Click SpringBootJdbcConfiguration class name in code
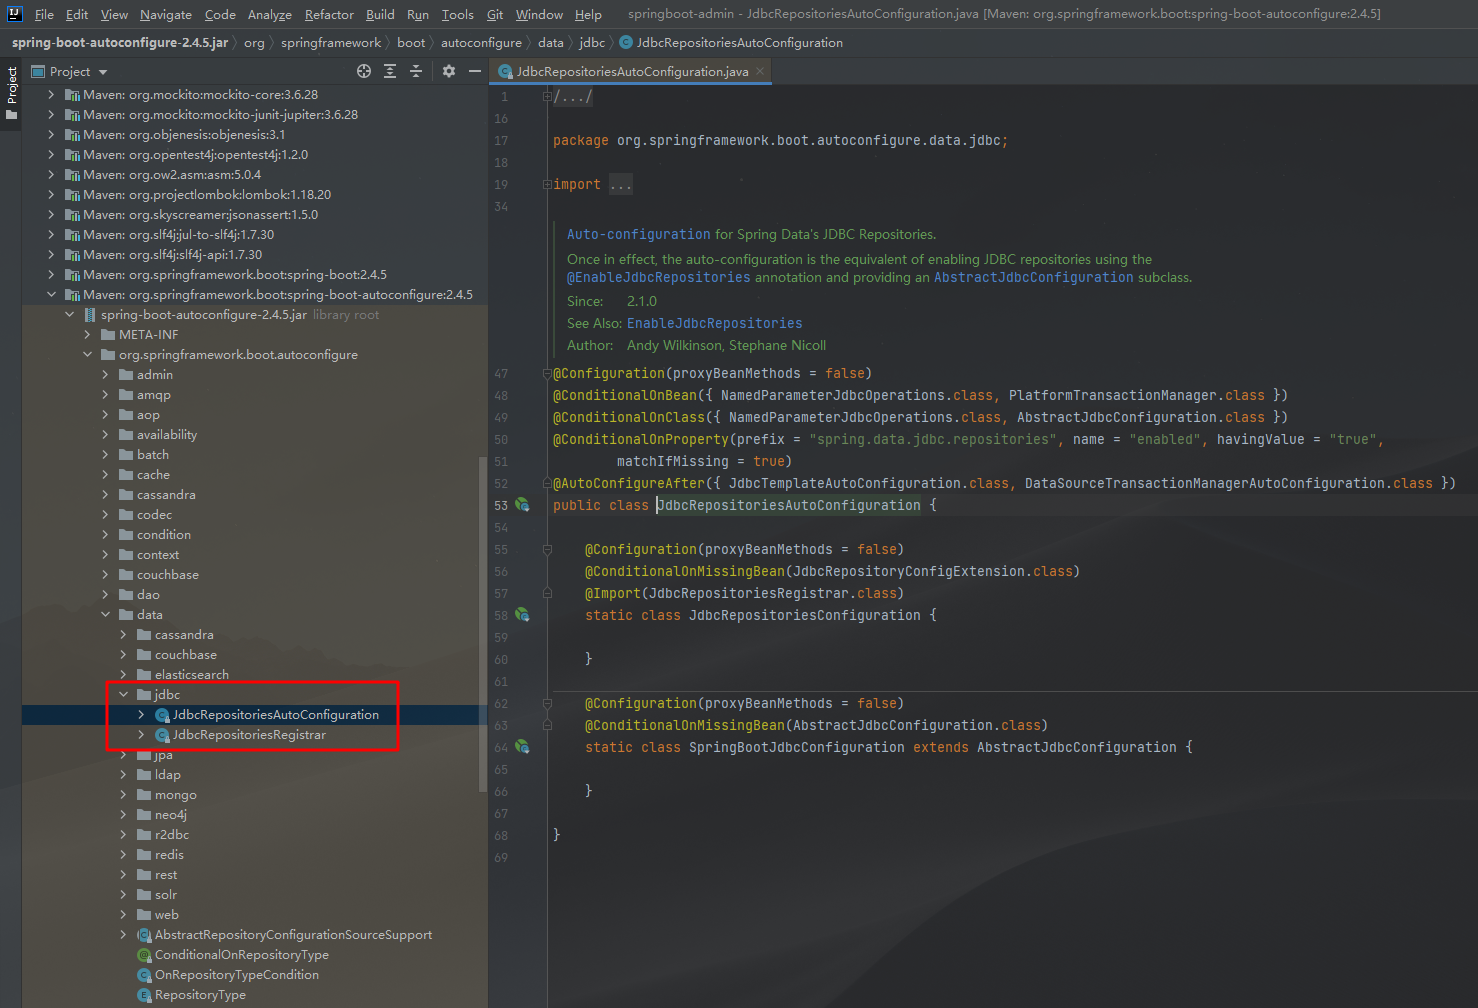The image size is (1478, 1008). (796, 747)
